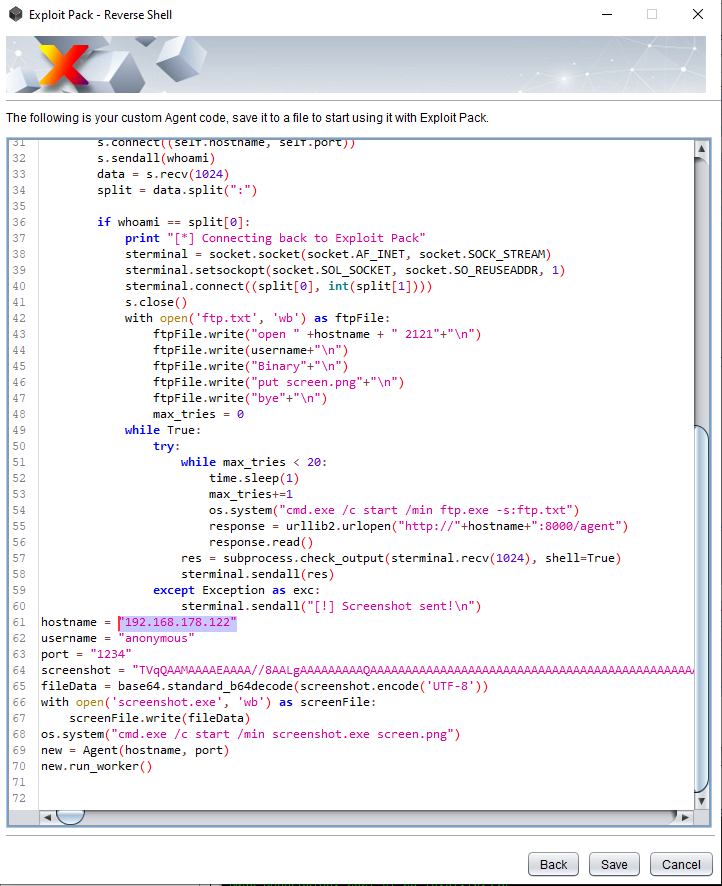Viewport: 722px width, 886px height.
Task: Click the "put screen.png" string
Action: point(307,382)
